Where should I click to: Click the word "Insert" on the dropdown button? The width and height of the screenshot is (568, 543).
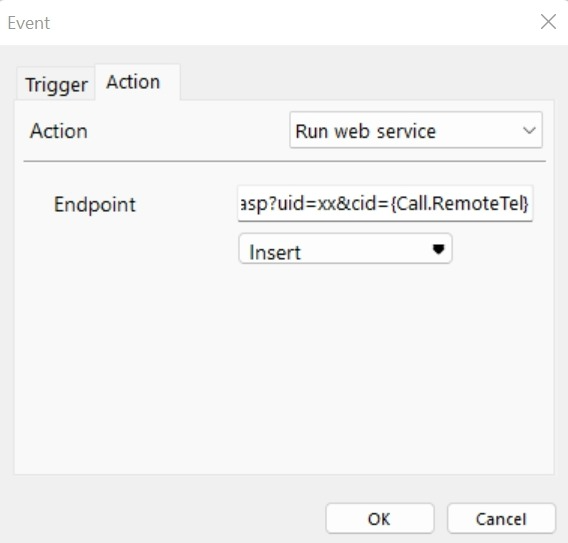[275, 252]
